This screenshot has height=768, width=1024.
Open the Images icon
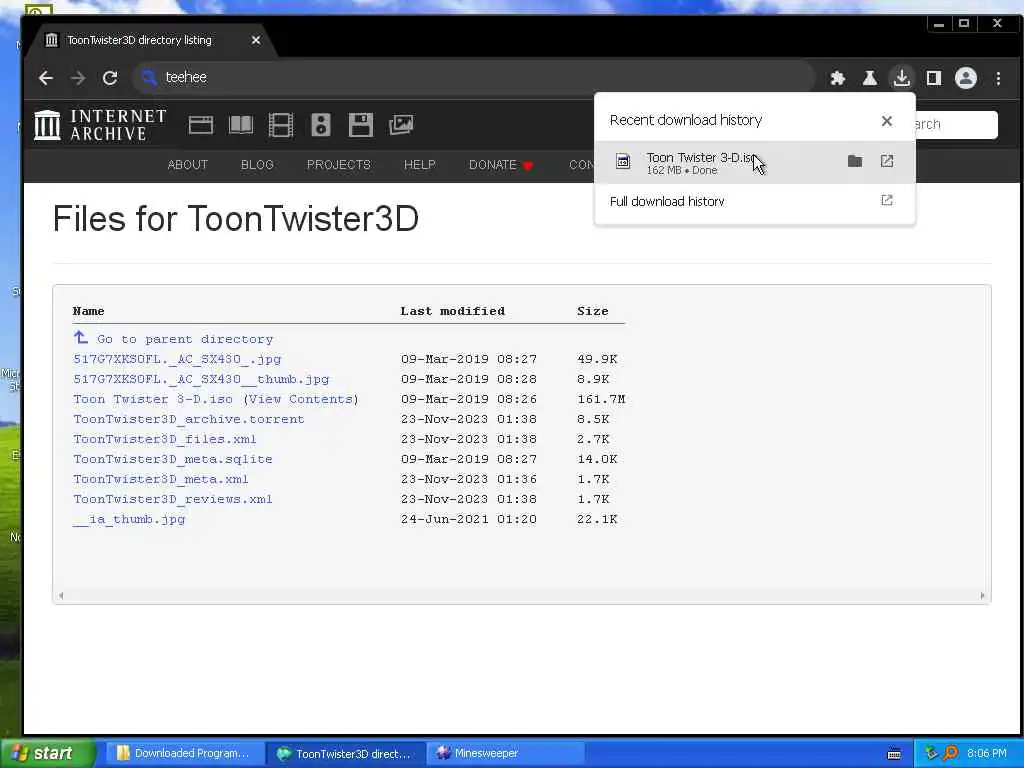click(x=401, y=125)
